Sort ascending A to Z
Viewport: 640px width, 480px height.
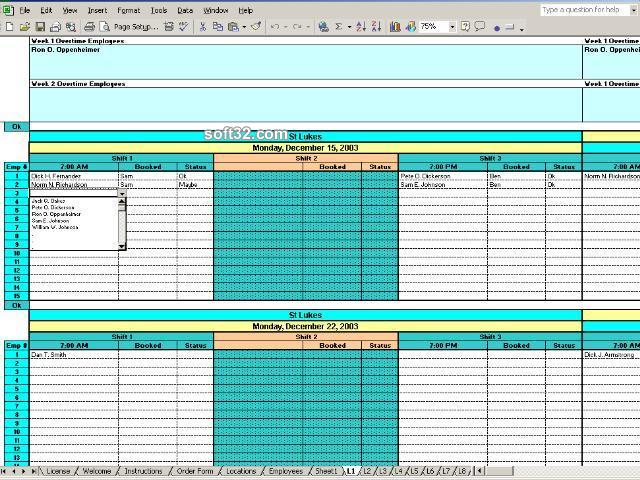coord(361,27)
